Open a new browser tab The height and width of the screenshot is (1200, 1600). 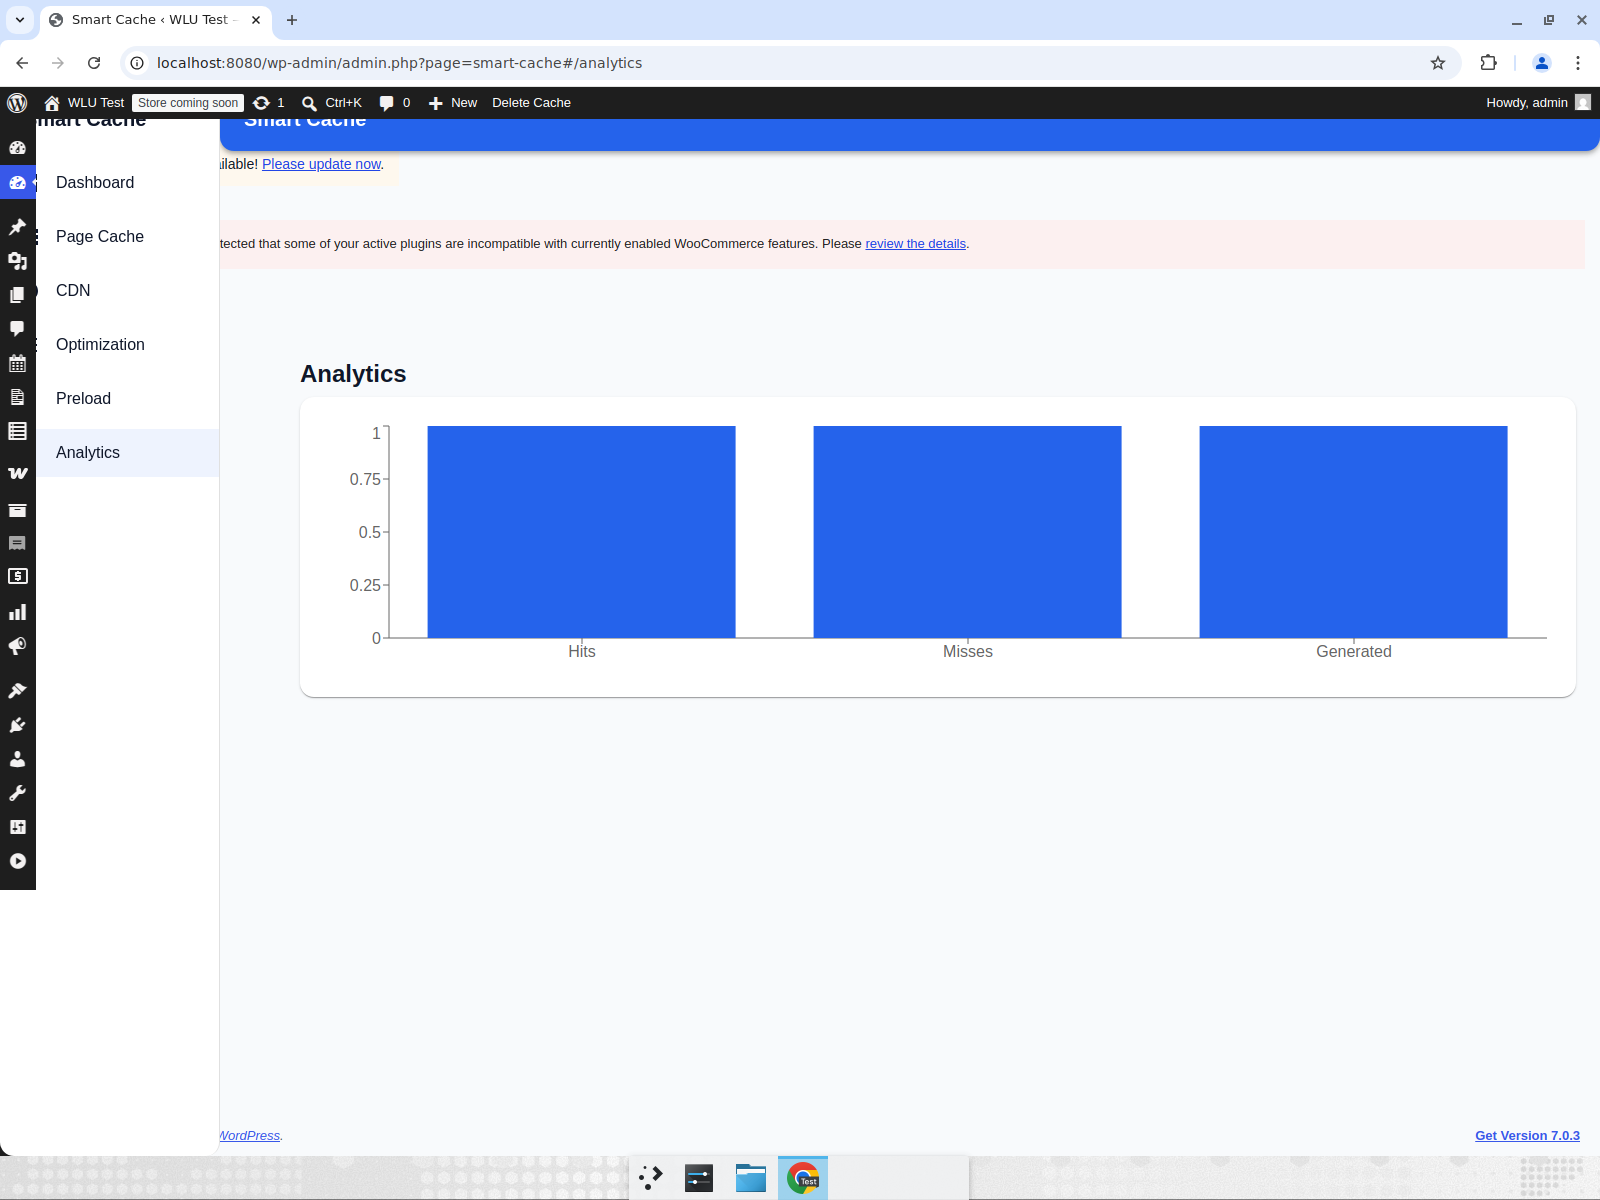(292, 20)
